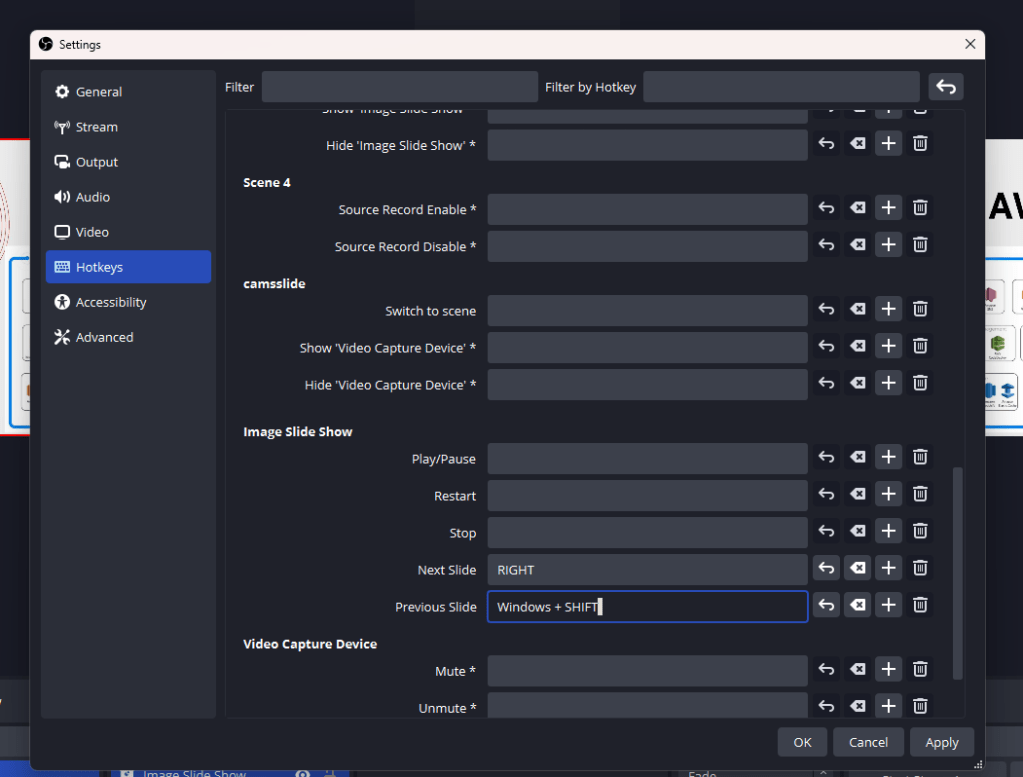Click the Switch to scene hotkey field
Viewport: 1023px width, 777px height.
tap(647, 311)
